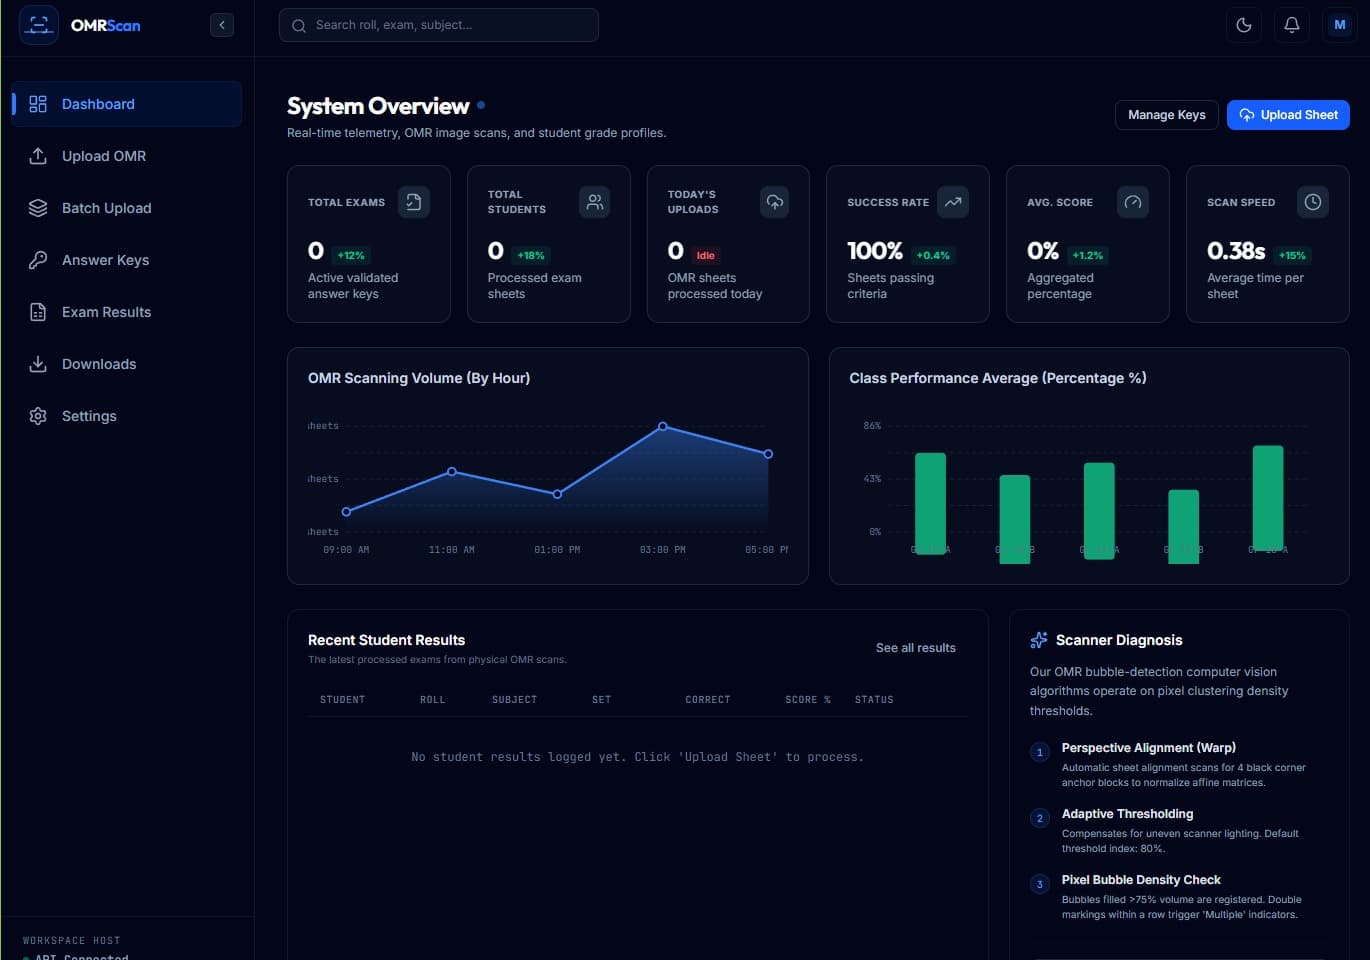This screenshot has width=1370, height=960.
Task: Click the STATUS column header
Action: tap(874, 700)
